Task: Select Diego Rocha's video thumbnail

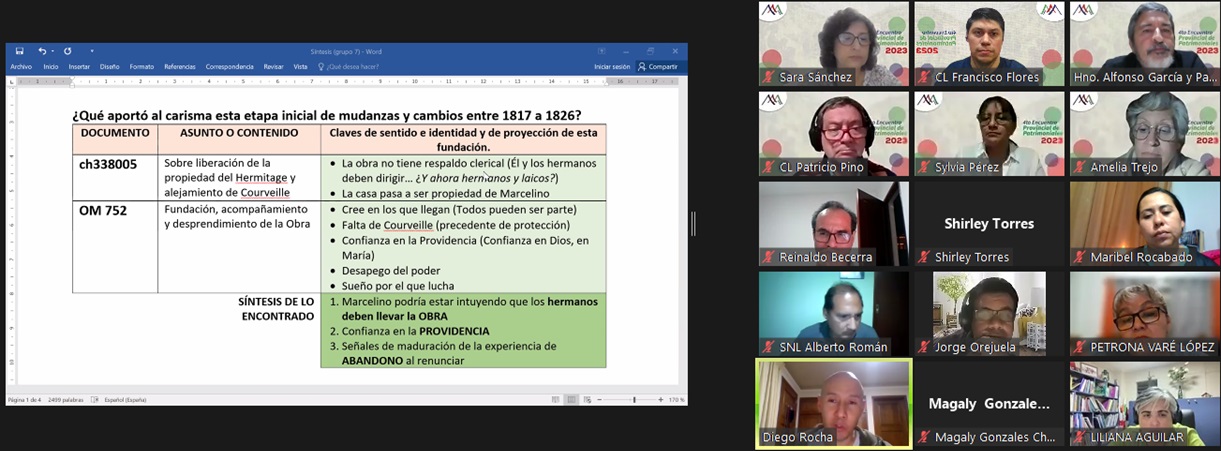Action: (x=833, y=403)
